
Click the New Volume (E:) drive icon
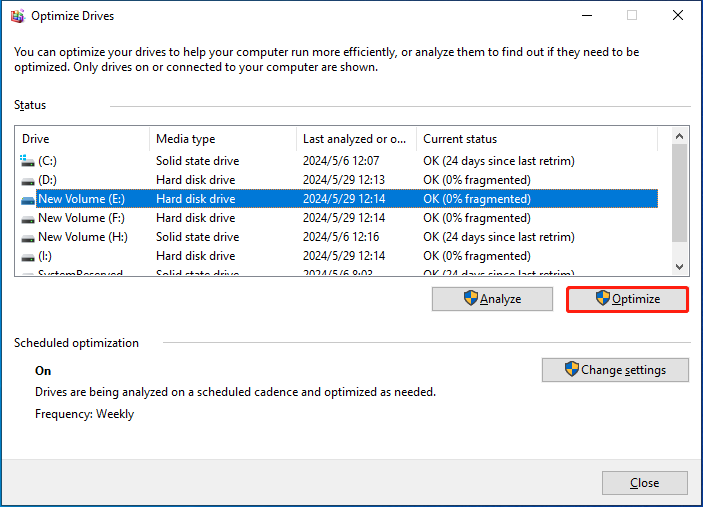click(28, 200)
